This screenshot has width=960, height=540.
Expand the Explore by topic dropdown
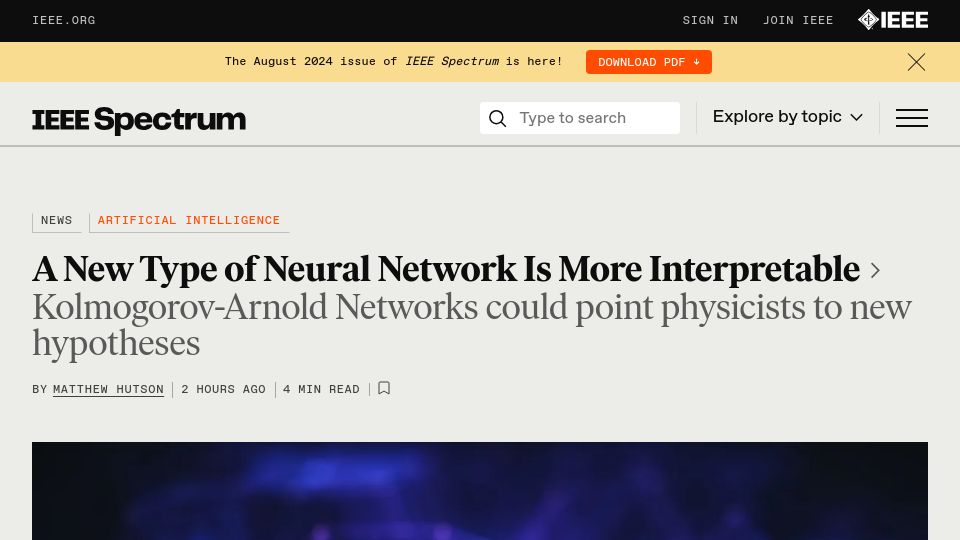click(787, 117)
